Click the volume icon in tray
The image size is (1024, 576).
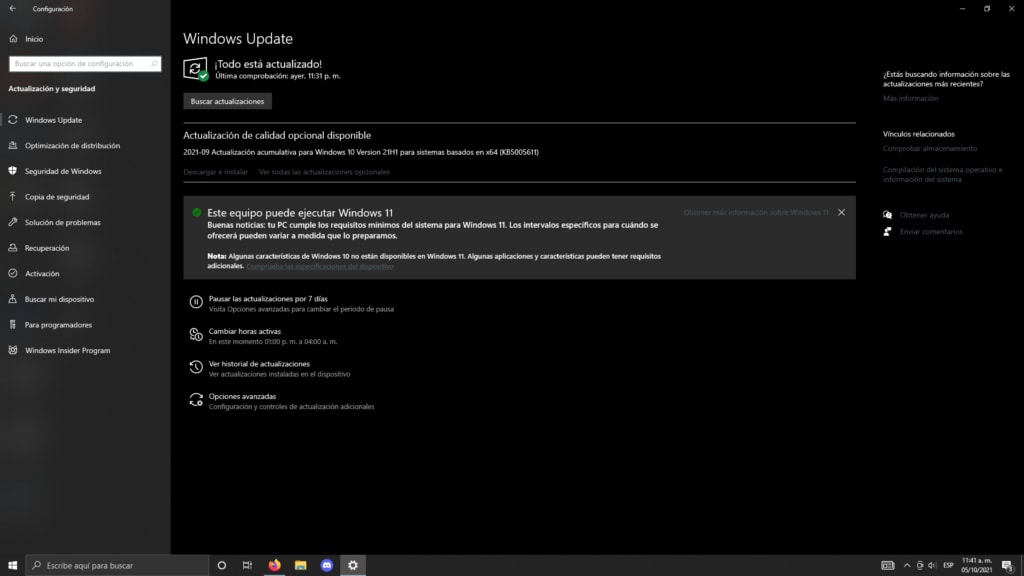click(932, 566)
